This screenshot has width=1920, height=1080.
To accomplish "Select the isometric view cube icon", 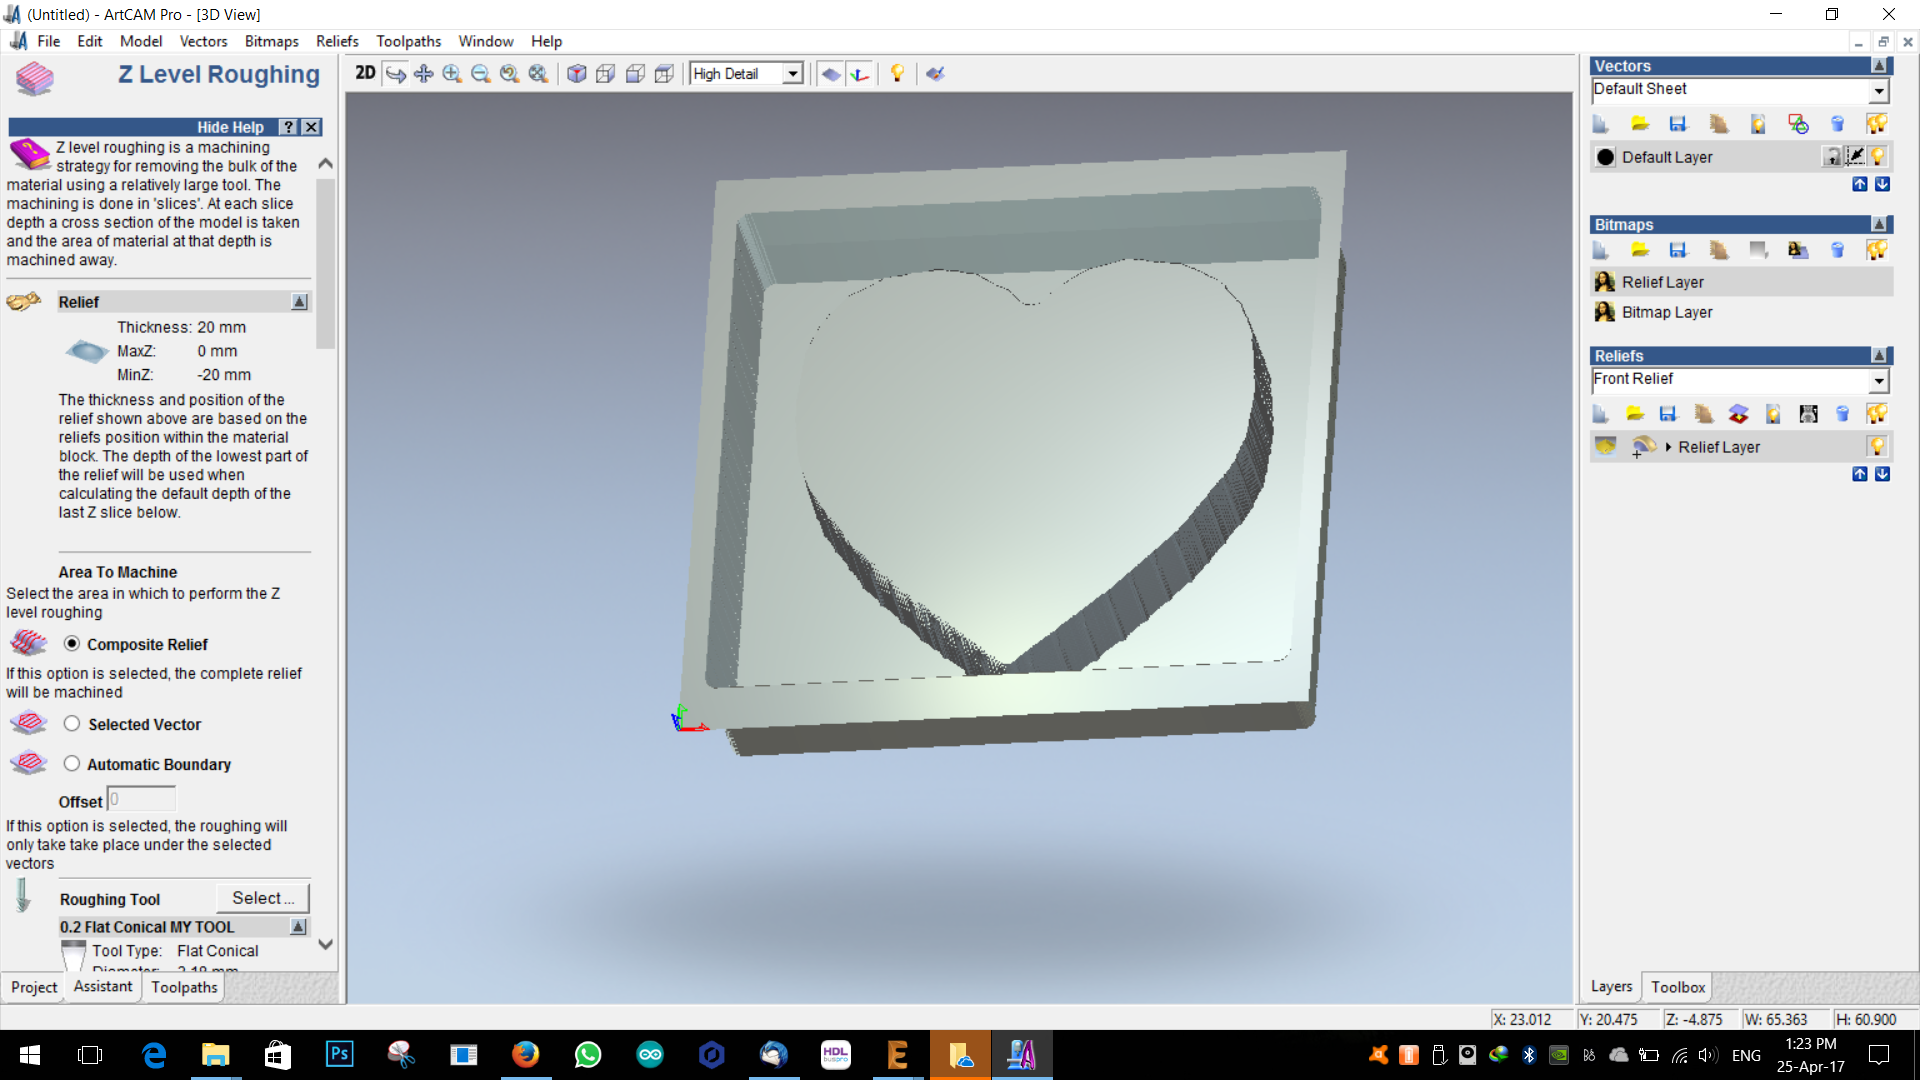I will [x=577, y=73].
